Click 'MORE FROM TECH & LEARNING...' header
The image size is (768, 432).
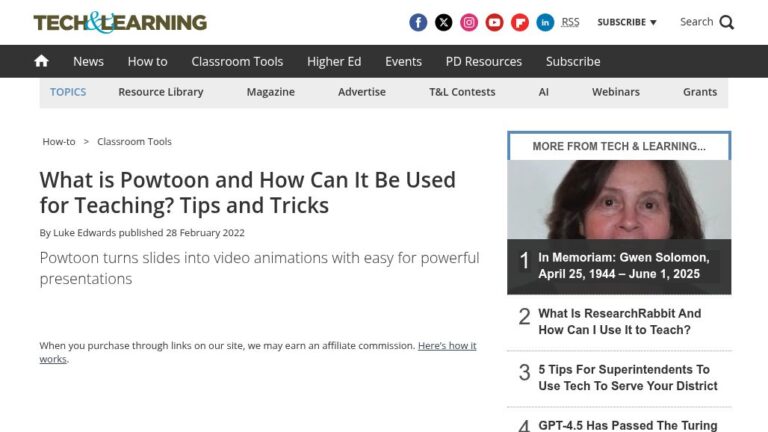click(619, 146)
